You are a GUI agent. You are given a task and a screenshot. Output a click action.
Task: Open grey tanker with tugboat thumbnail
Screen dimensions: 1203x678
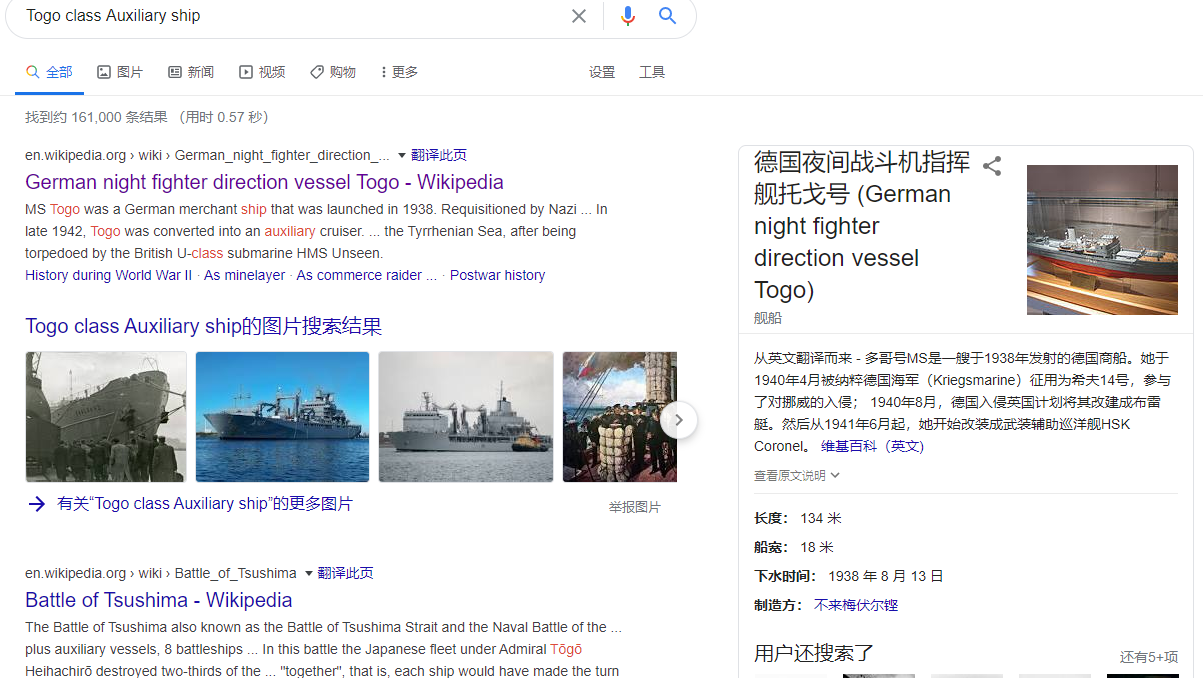pos(466,417)
